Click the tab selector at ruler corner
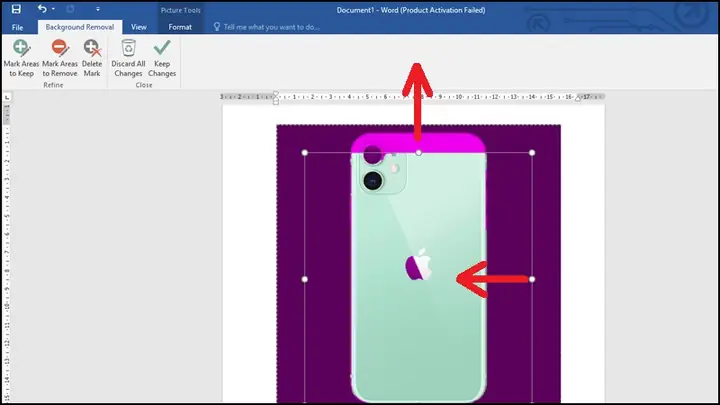Image resolution: width=720 pixels, height=405 pixels. click(x=7, y=97)
